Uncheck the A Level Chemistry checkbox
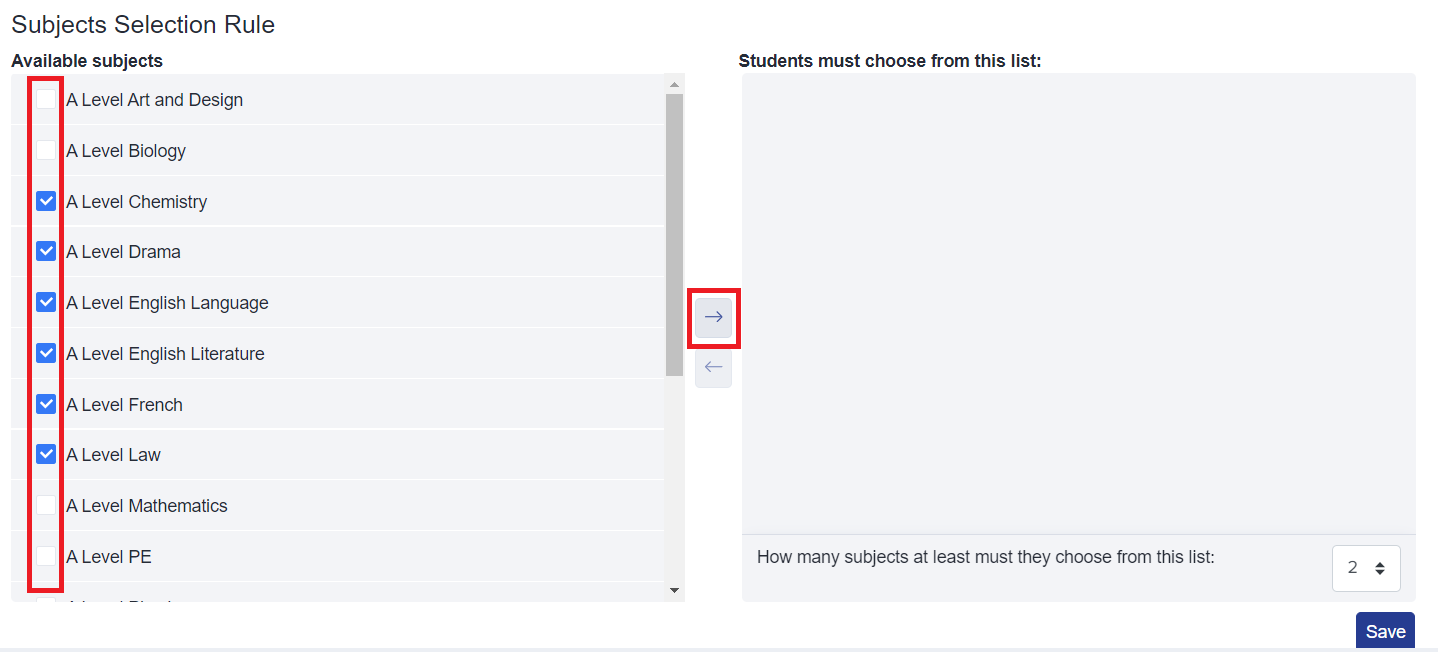 (x=45, y=200)
